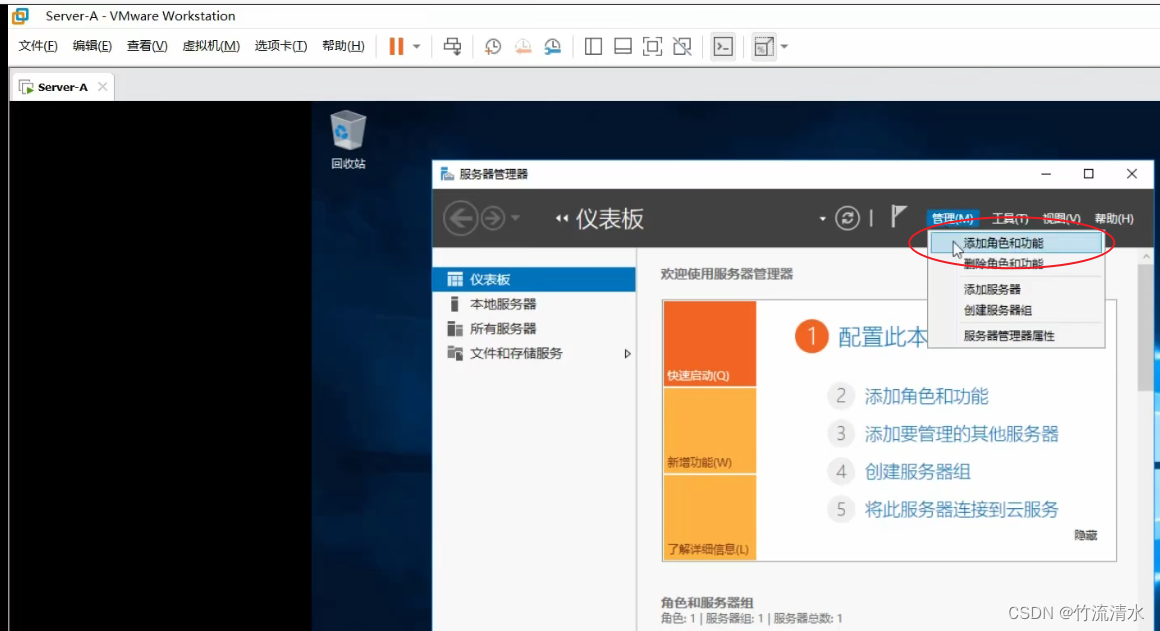This screenshot has width=1160, height=631.
Task: Select the Server-A tab
Action: click(x=62, y=87)
